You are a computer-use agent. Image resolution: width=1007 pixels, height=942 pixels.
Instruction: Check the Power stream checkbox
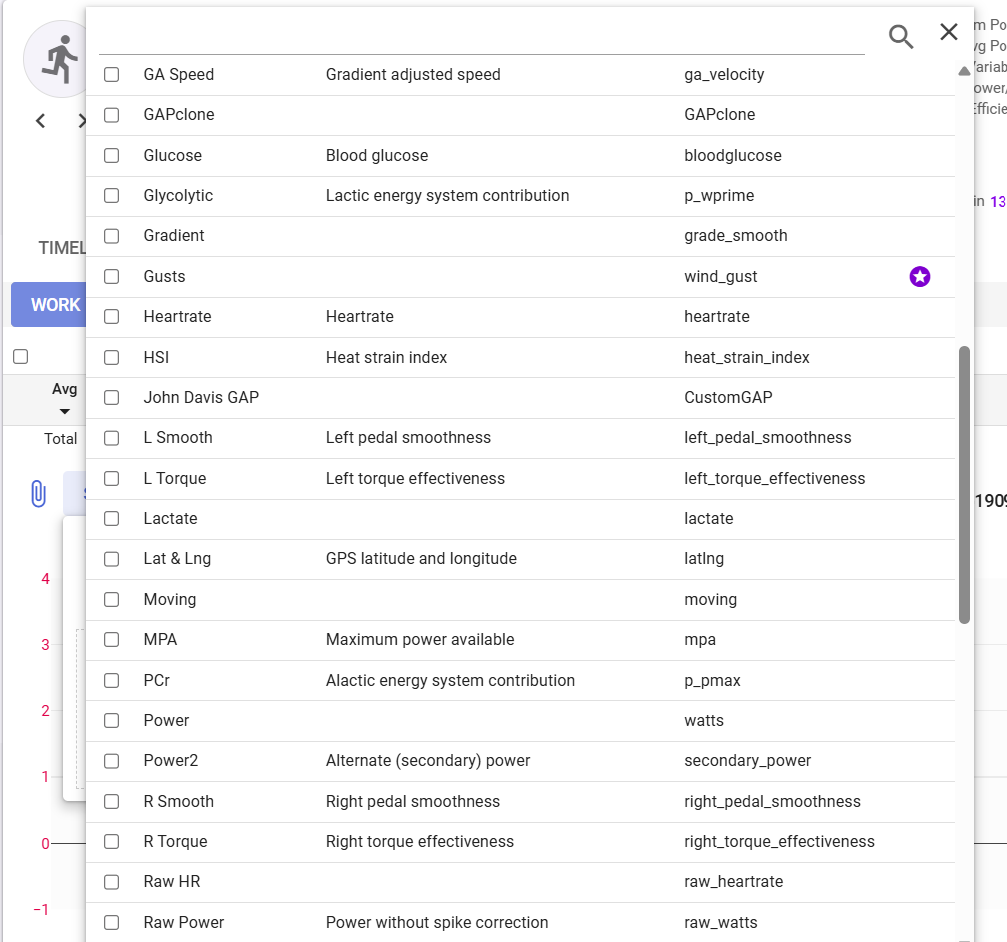112,720
